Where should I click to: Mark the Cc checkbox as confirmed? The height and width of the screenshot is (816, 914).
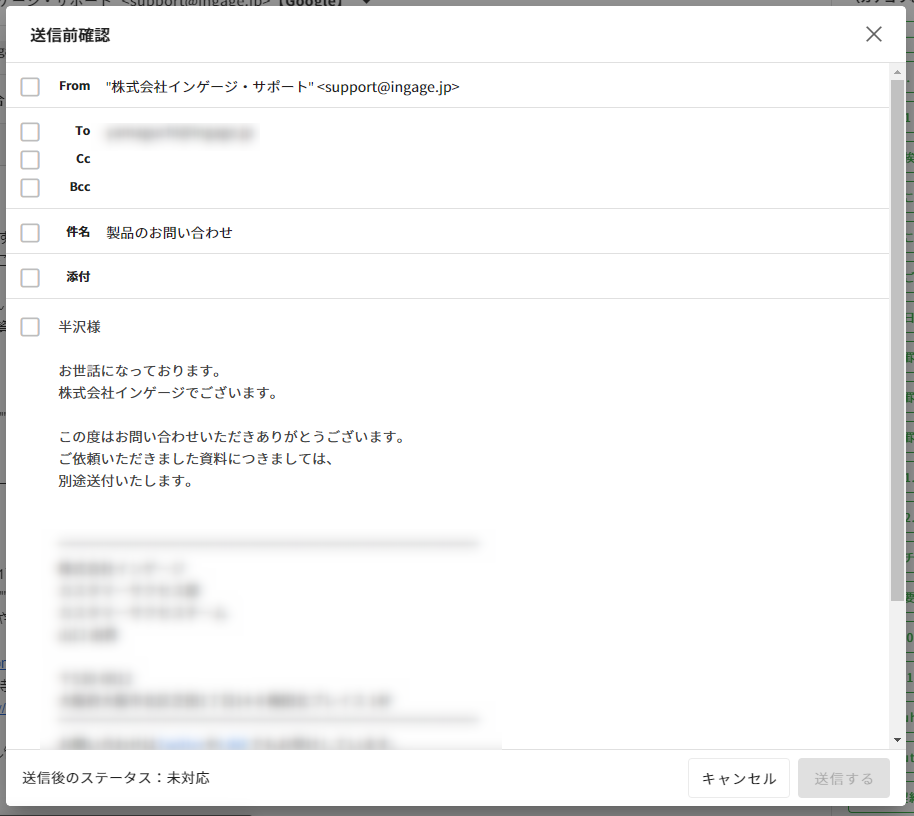(30, 160)
